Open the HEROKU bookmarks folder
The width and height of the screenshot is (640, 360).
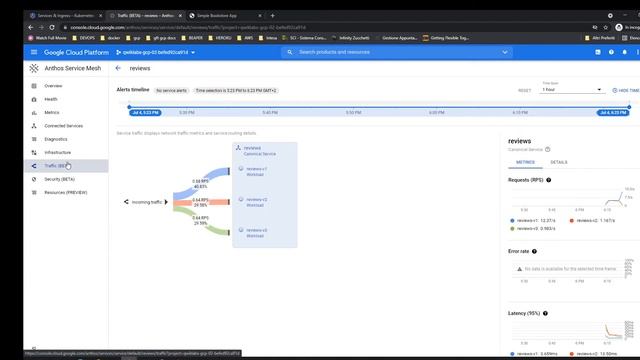(220, 38)
